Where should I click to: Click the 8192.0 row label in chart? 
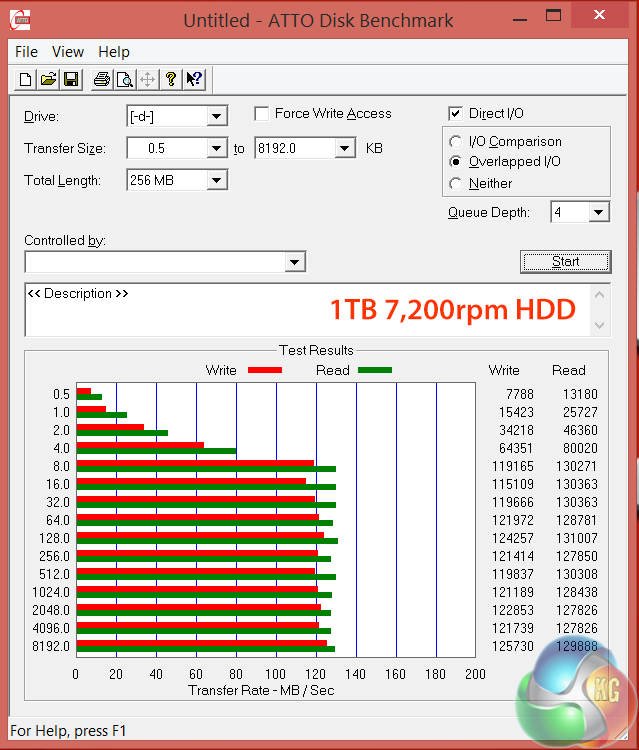[51, 646]
